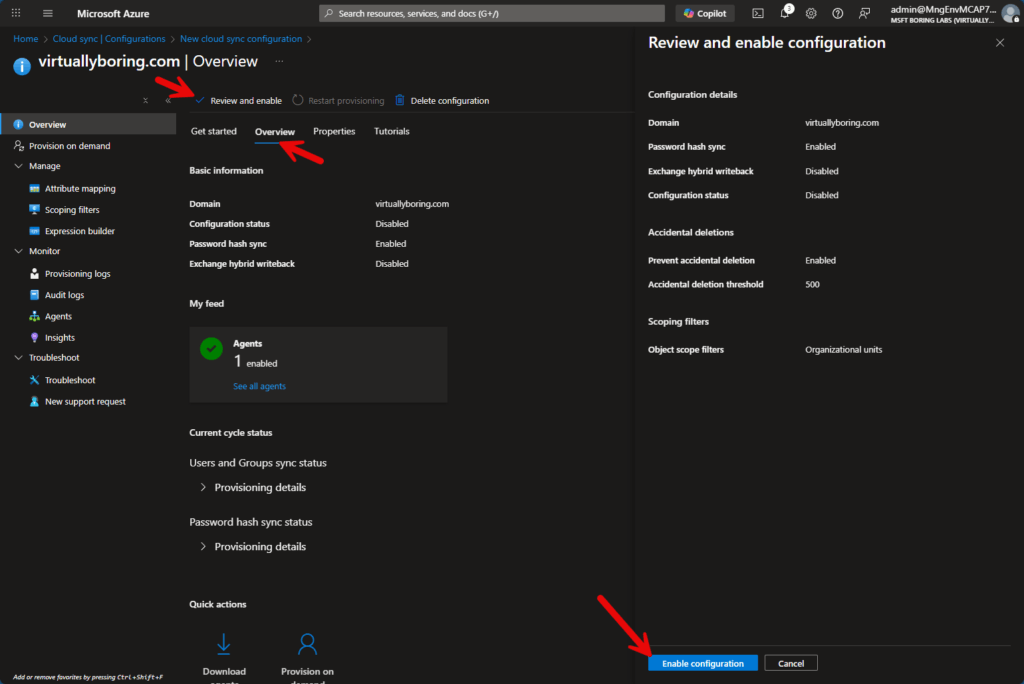The image size is (1024, 684).
Task: Open Audit logs
Action: coord(64,295)
